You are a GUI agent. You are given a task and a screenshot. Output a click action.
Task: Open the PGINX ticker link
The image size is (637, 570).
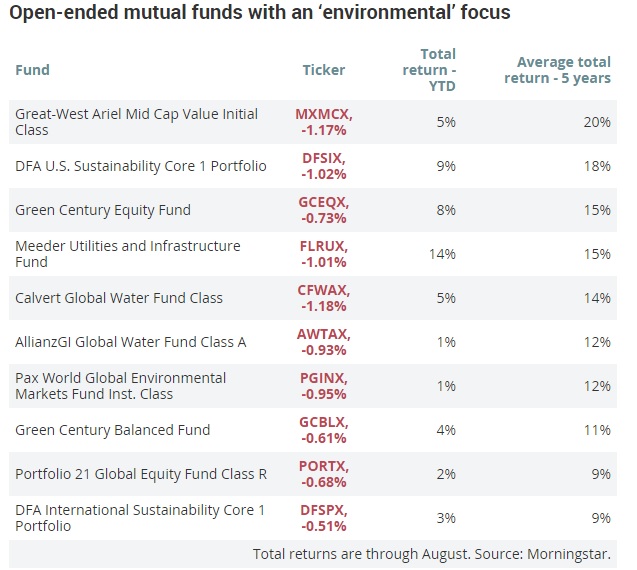(x=322, y=378)
